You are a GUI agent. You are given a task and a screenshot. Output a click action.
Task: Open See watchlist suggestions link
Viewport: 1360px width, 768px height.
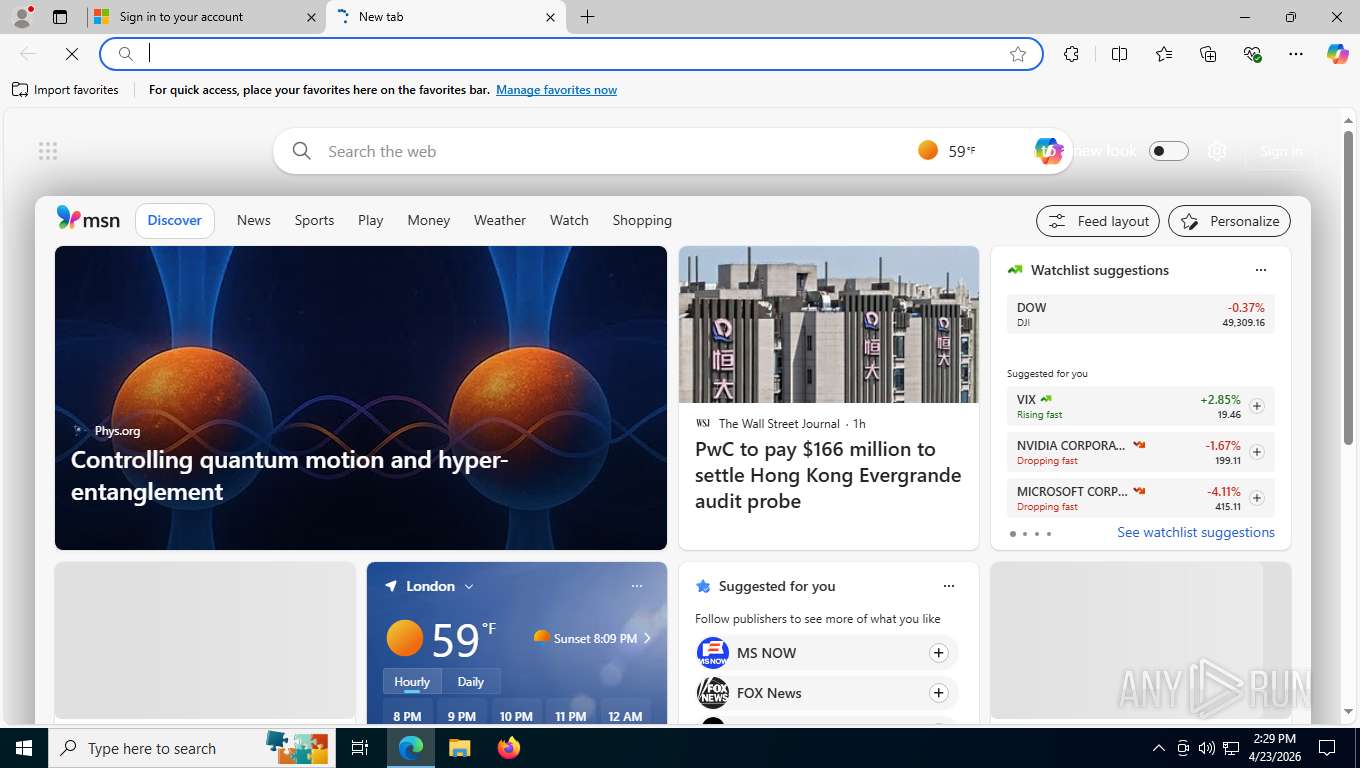pos(1196,533)
